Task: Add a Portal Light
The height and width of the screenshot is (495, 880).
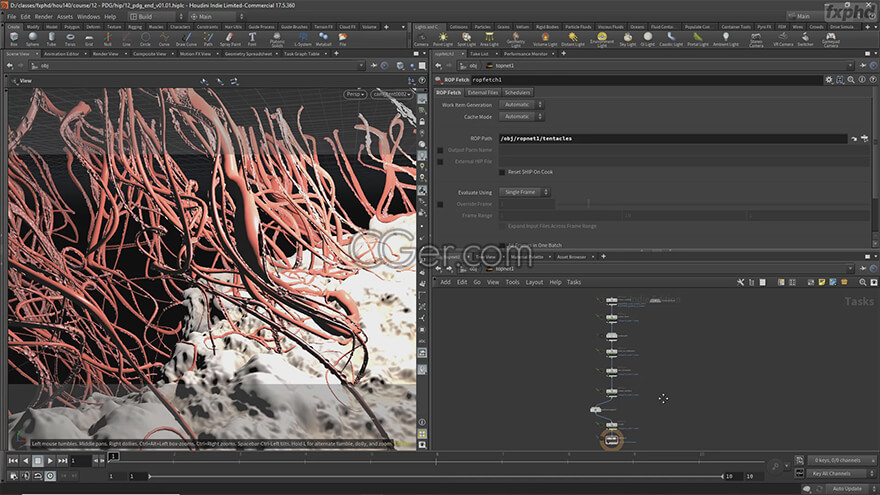Action: 698,39
